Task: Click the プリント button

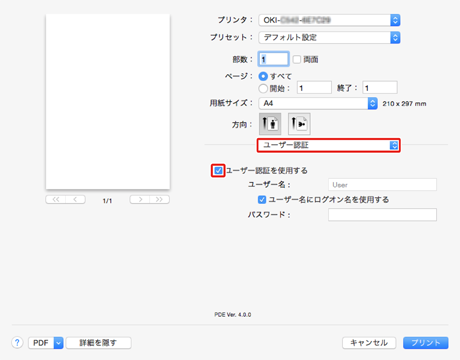Action: (x=426, y=343)
